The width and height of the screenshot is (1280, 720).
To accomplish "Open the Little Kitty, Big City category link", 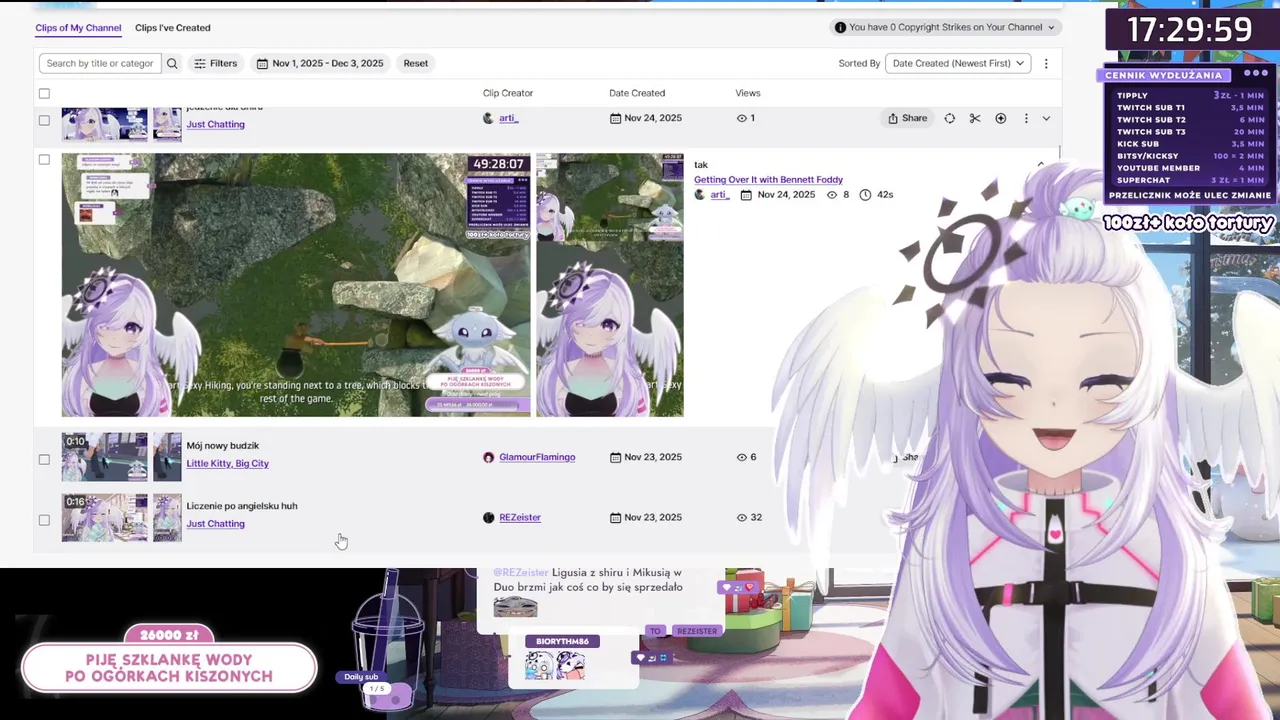I will (x=227, y=463).
